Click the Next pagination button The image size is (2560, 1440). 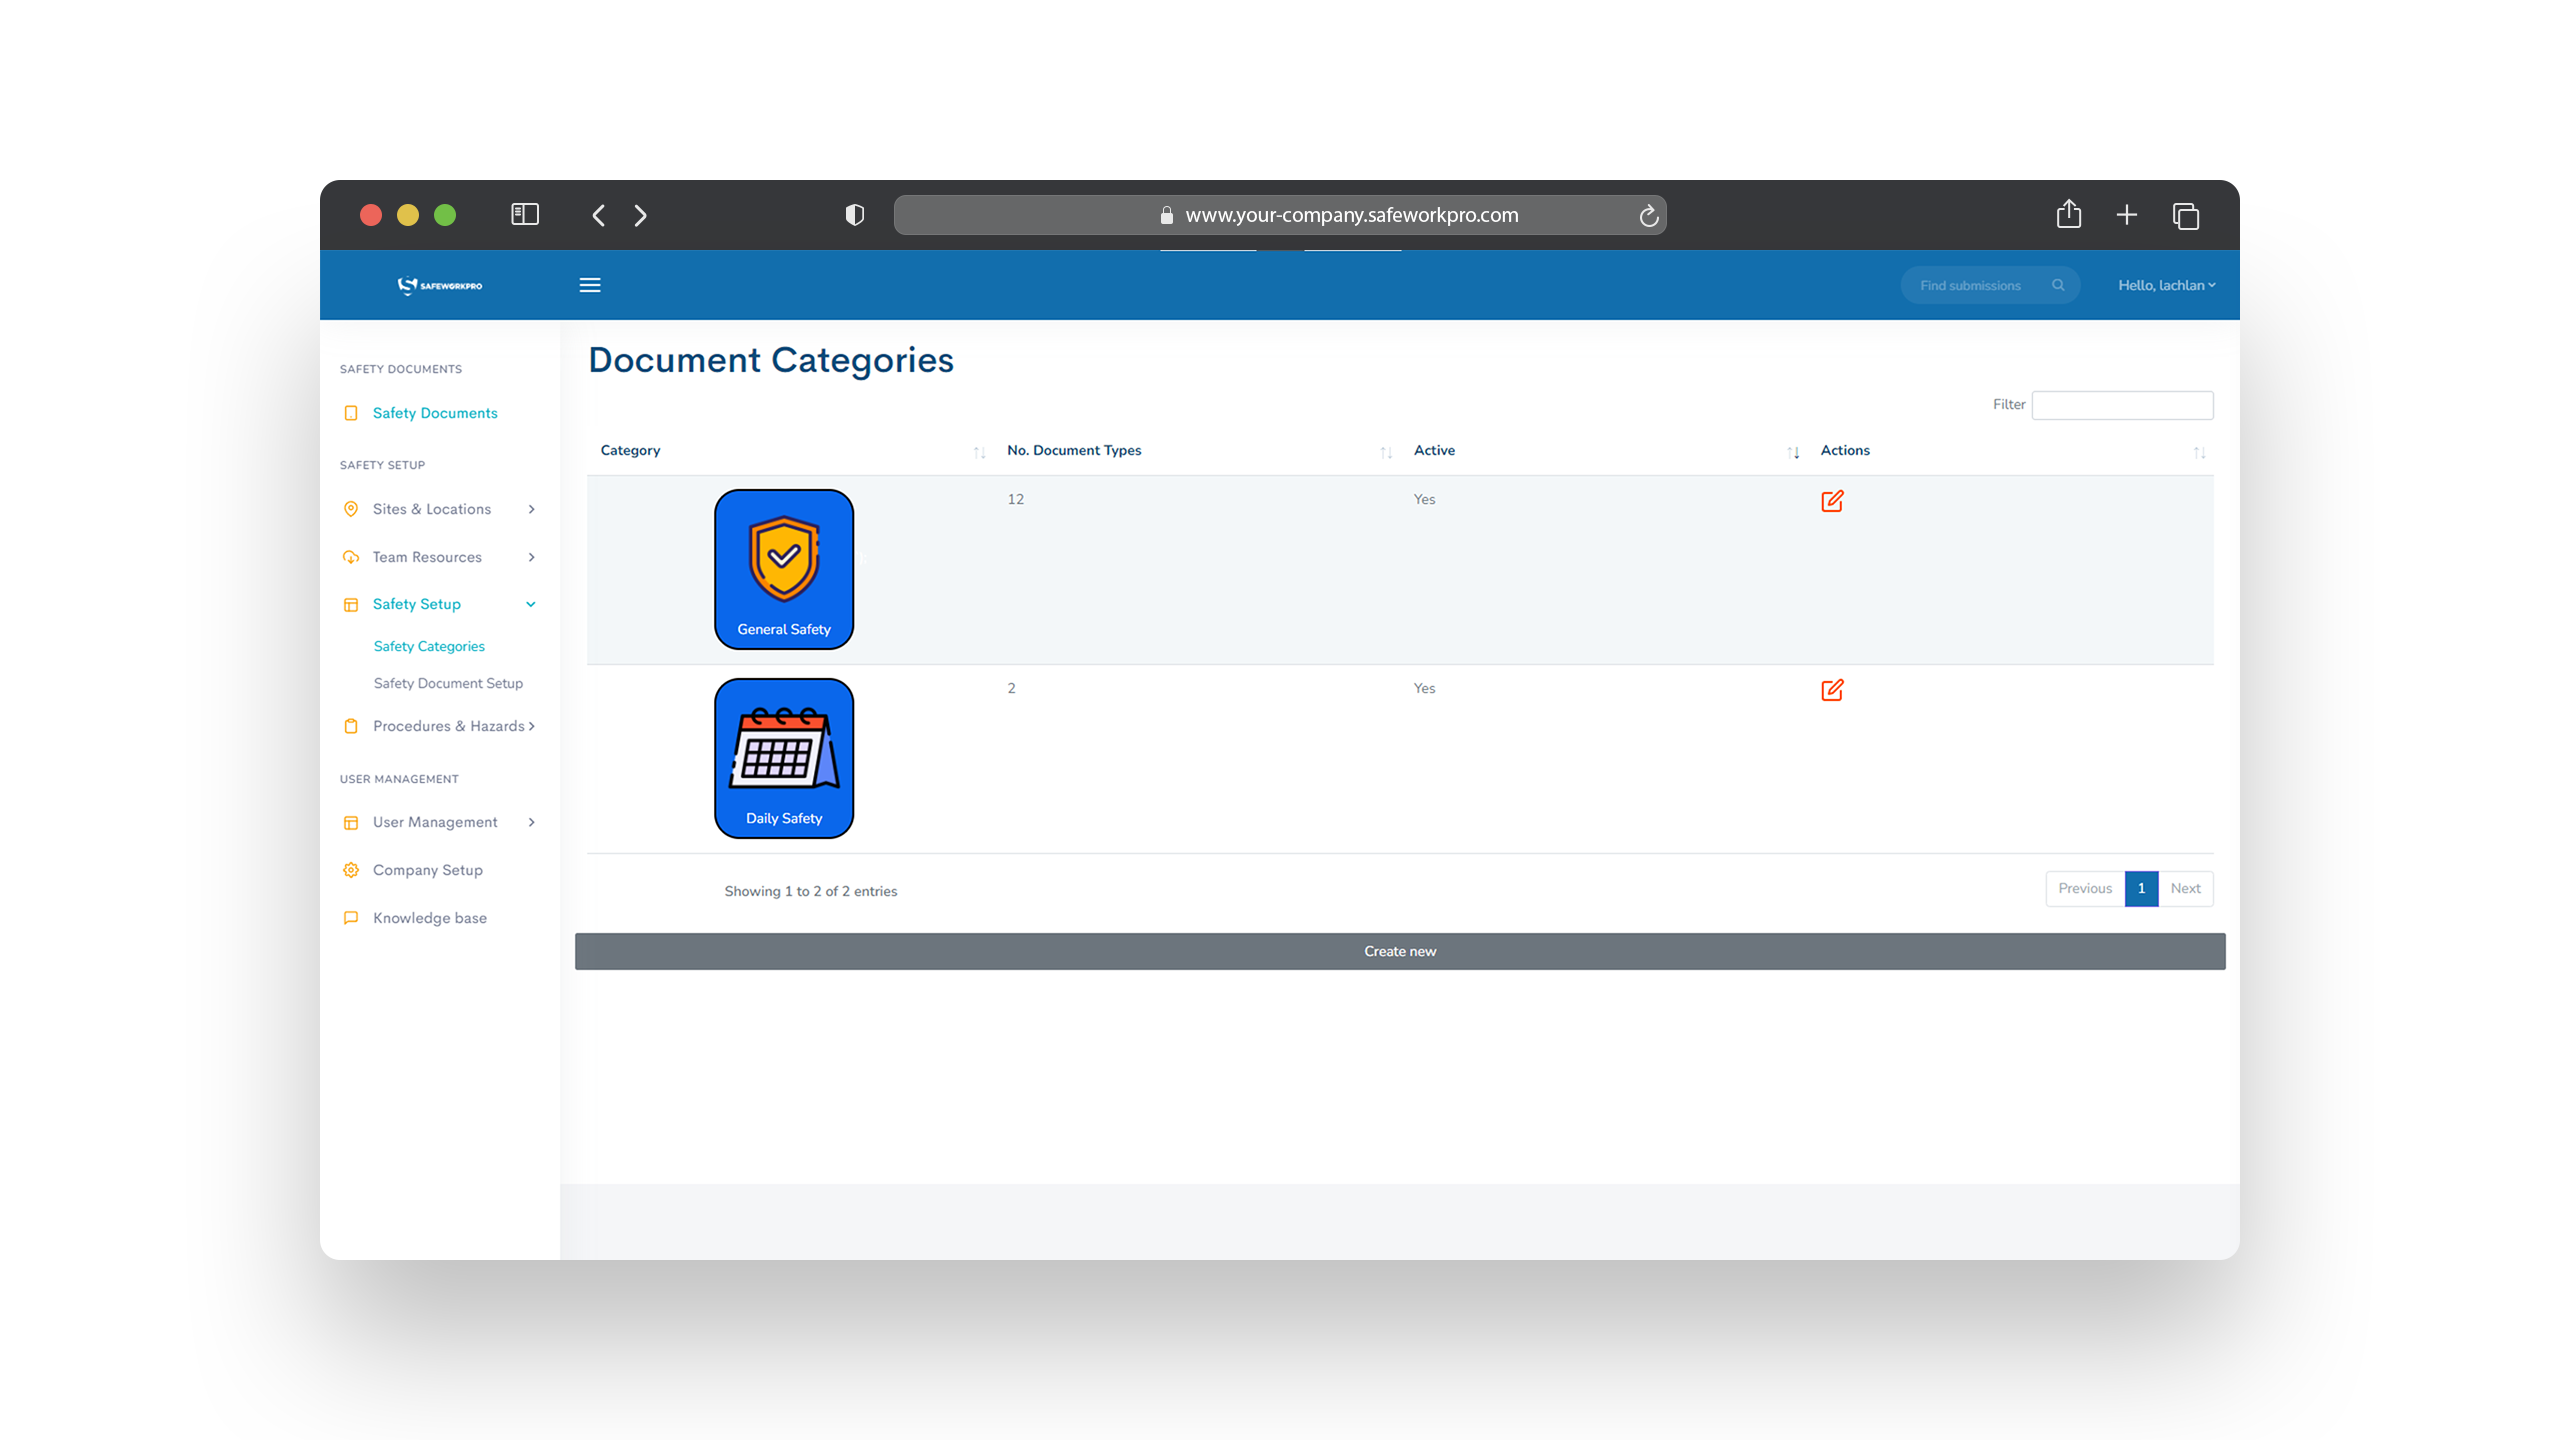pos(2184,888)
